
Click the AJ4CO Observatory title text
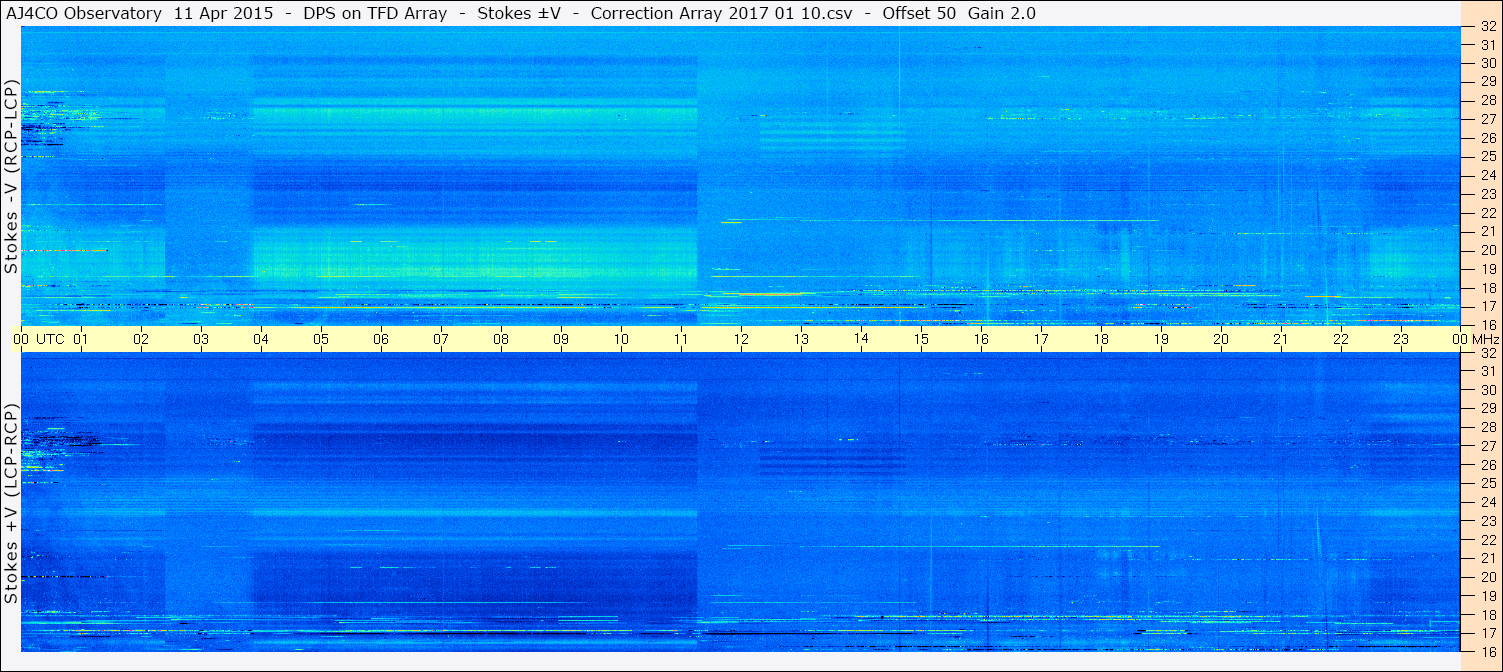(84, 13)
